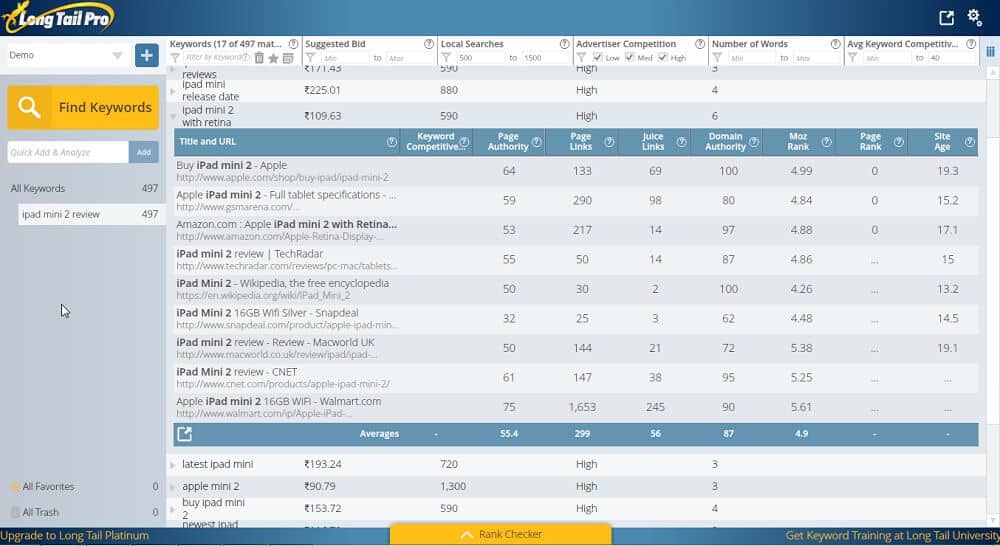Image resolution: width=1000 pixels, height=546 pixels.
Task: Click the Add button next to quick add
Action: (x=143, y=152)
